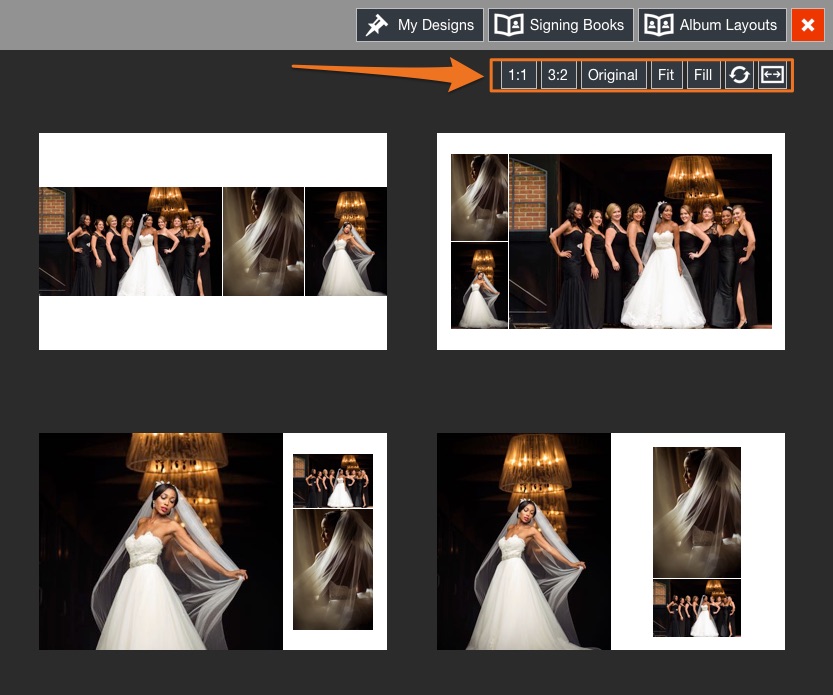Choose layout with large bridesmaids group photo

pyautogui.click(x=611, y=241)
